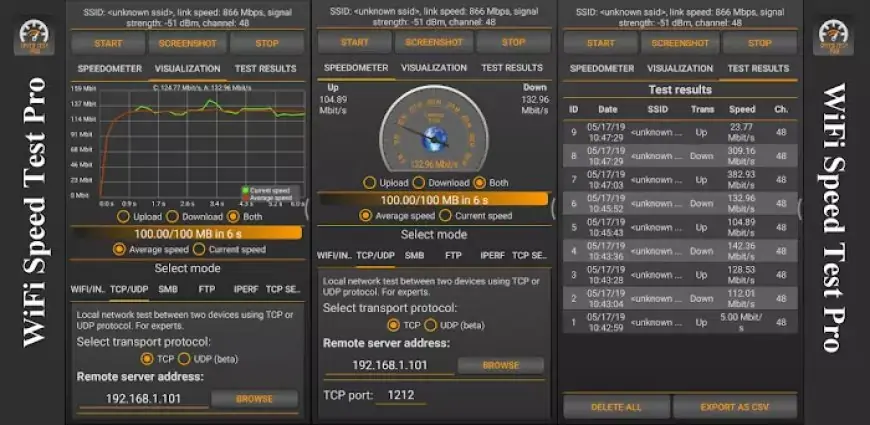This screenshot has width=870, height=425.
Task: Choose Average speed on the Speedometer screen
Action: [x=397, y=216]
